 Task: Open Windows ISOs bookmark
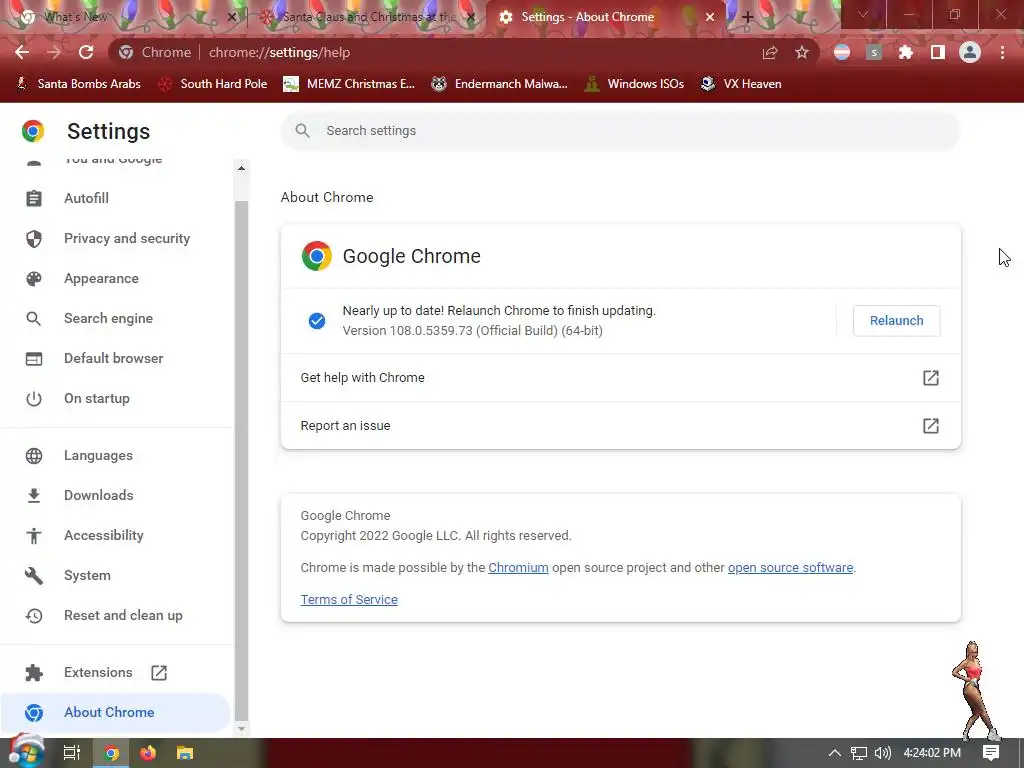(634, 84)
